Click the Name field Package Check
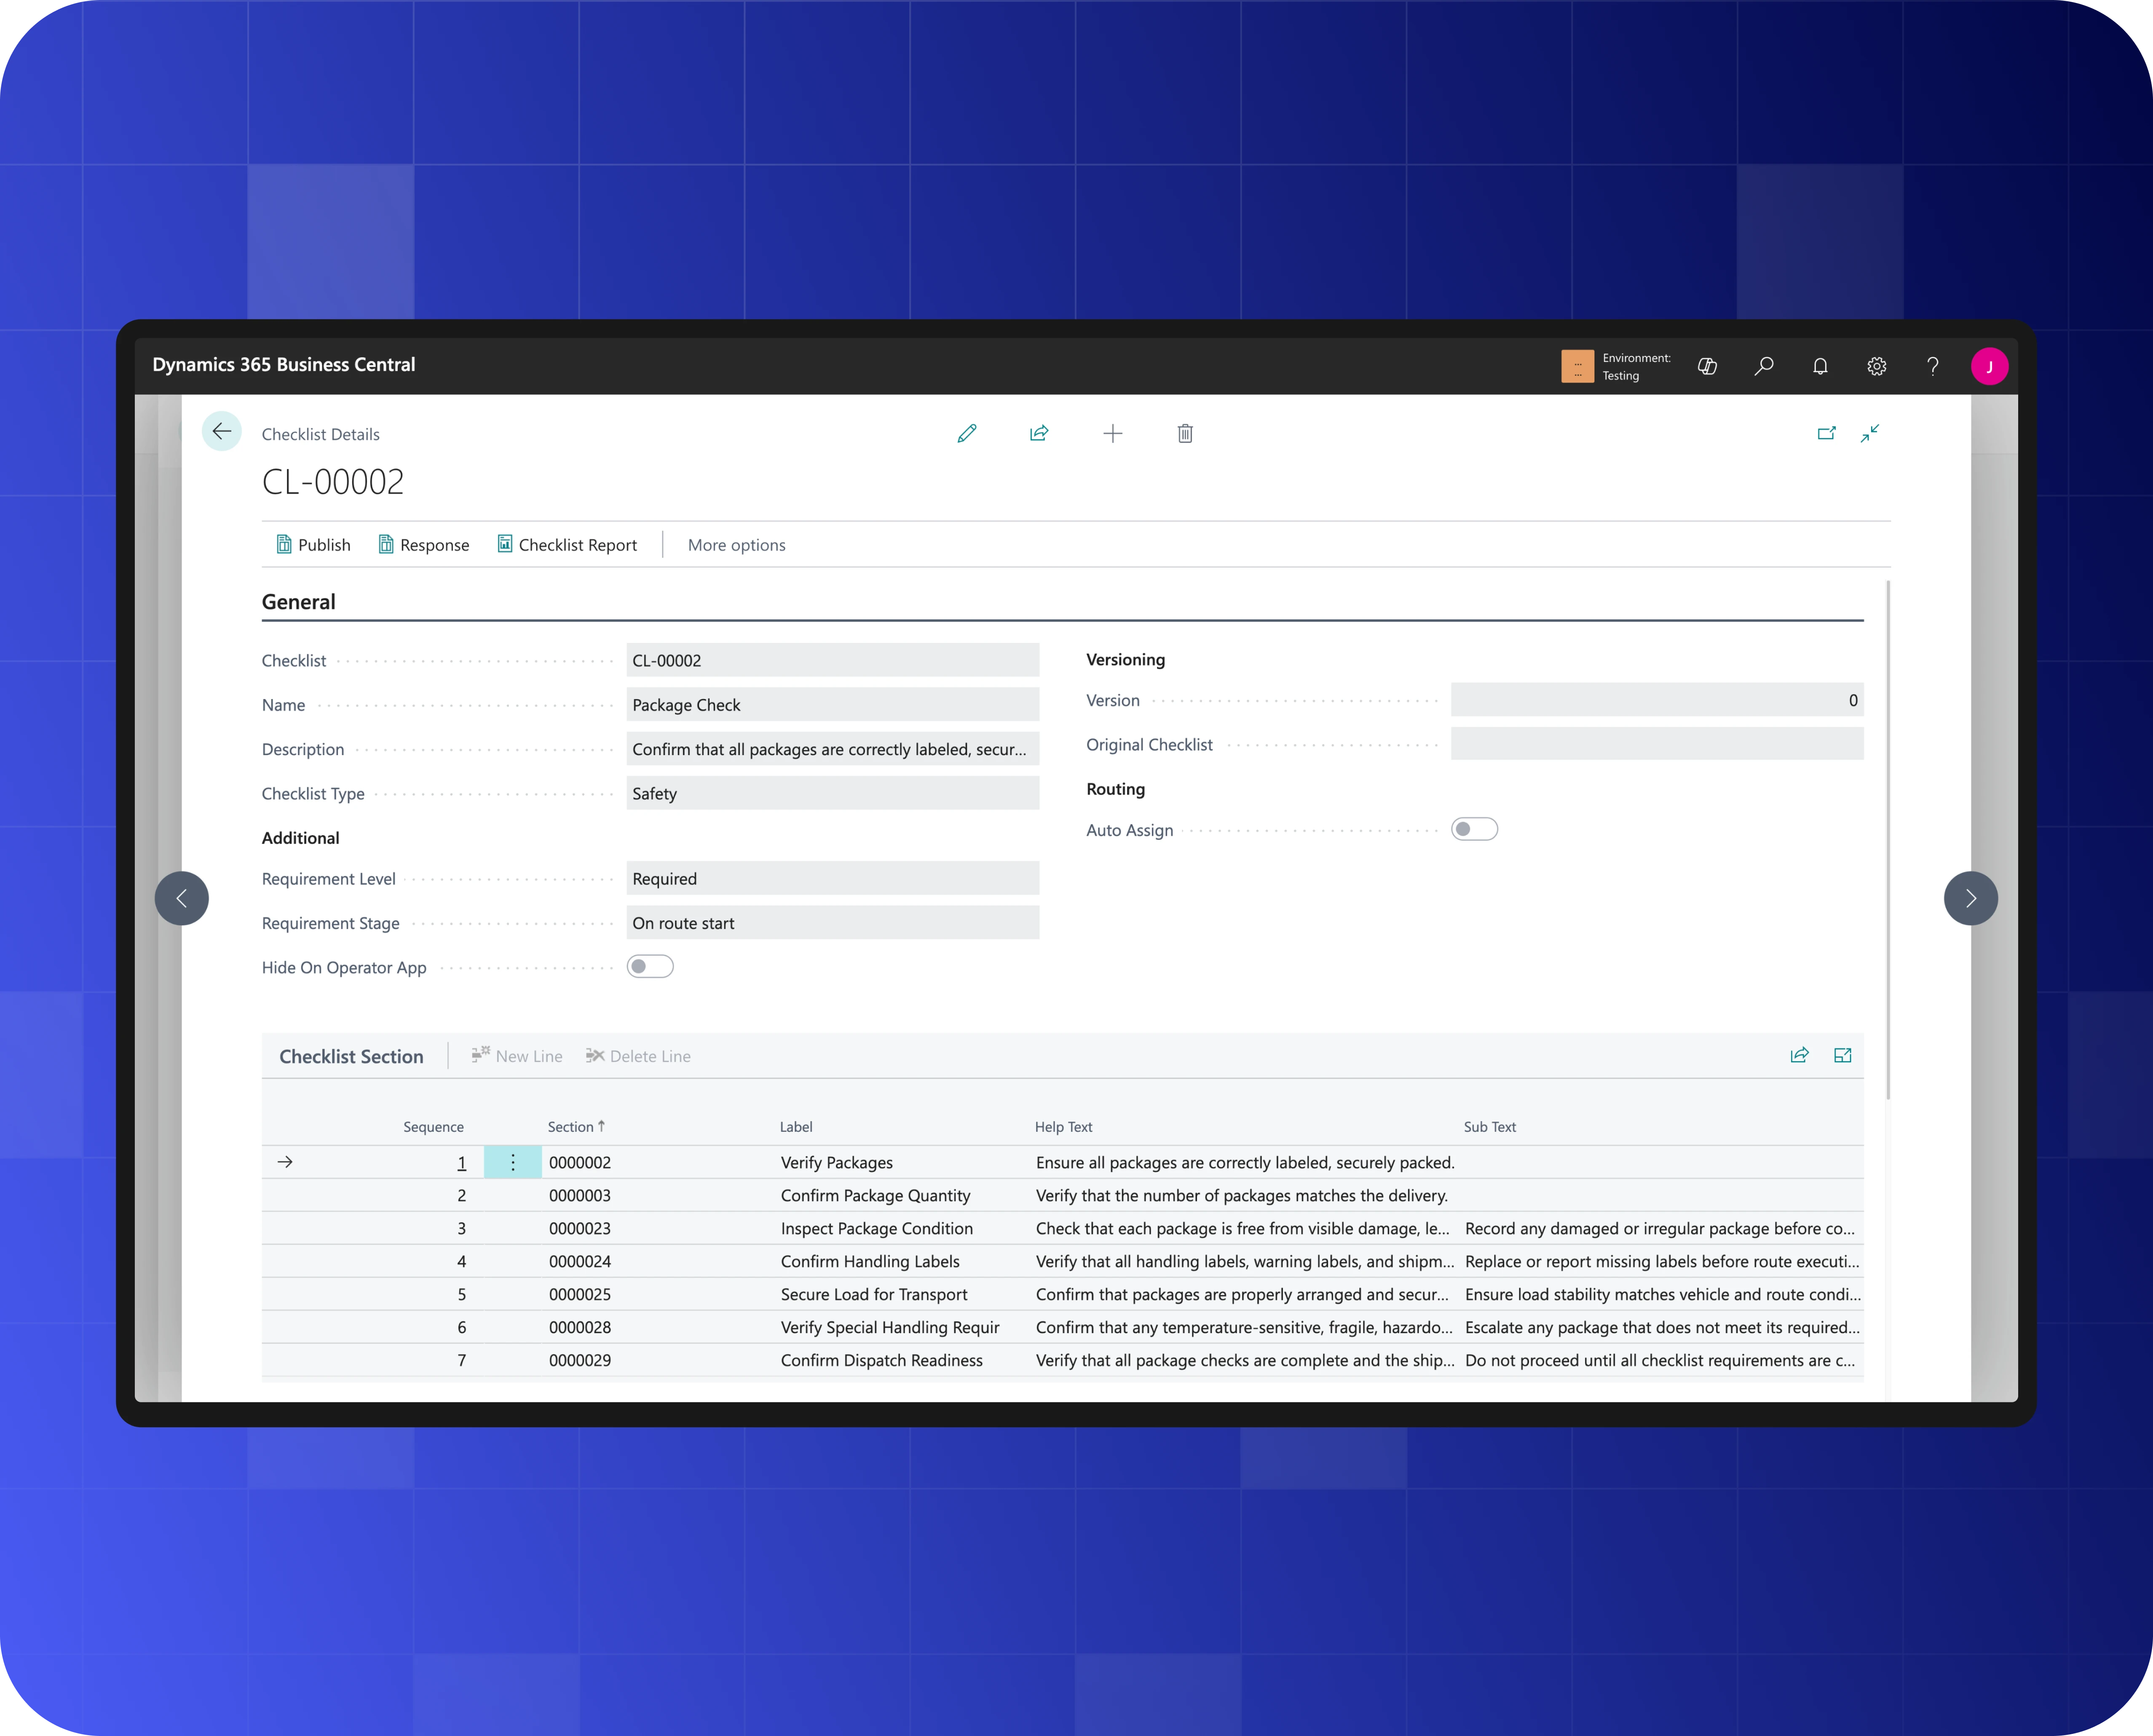This screenshot has width=2153, height=1736. 832,704
